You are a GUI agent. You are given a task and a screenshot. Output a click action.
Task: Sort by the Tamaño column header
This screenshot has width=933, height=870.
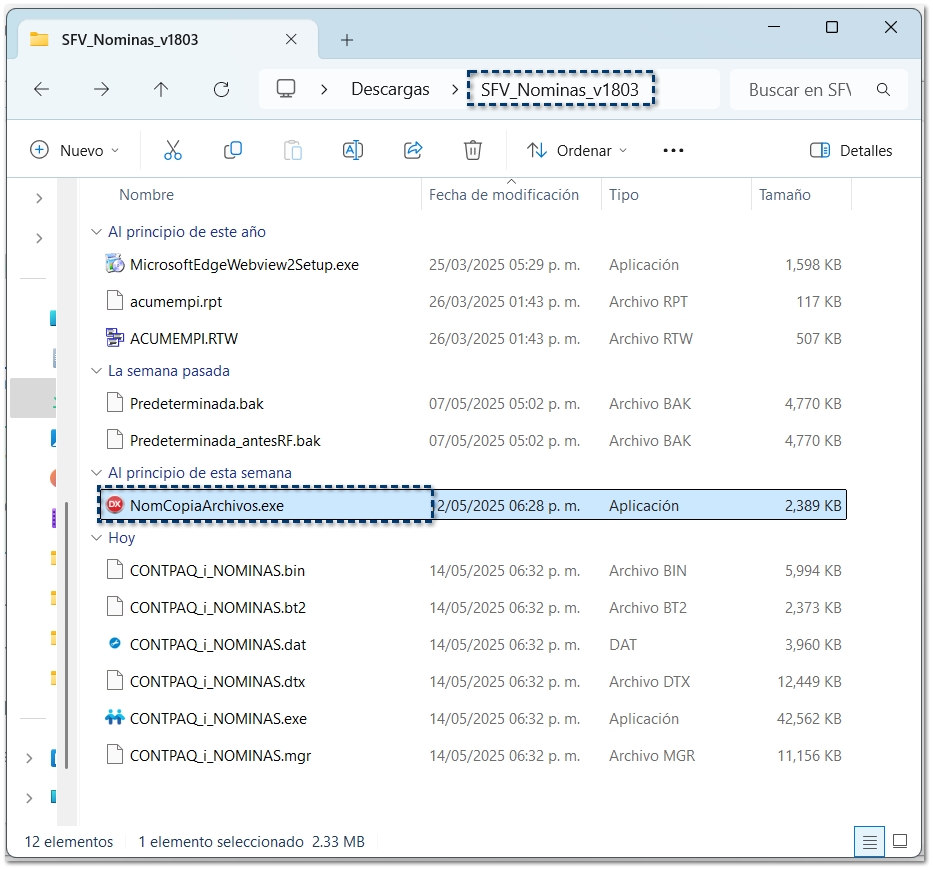[x=785, y=195]
